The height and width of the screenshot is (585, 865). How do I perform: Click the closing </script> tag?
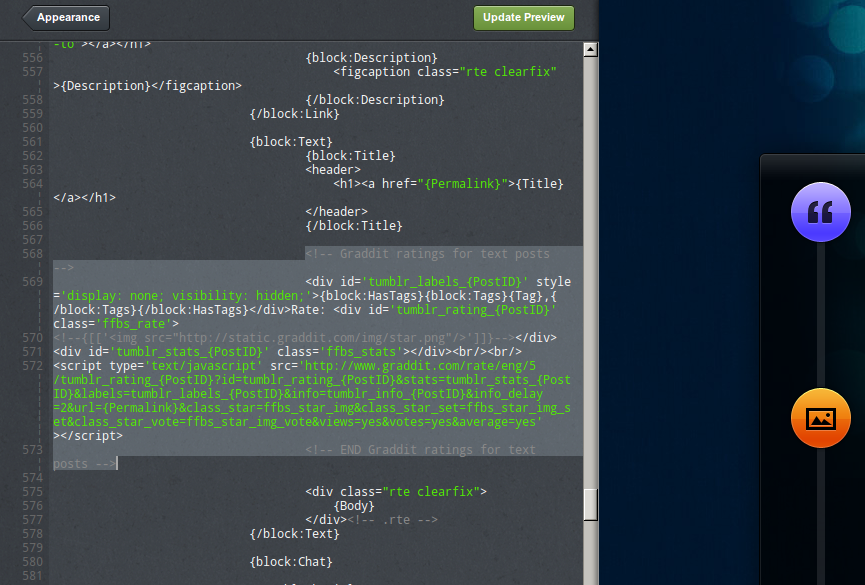[92, 436]
